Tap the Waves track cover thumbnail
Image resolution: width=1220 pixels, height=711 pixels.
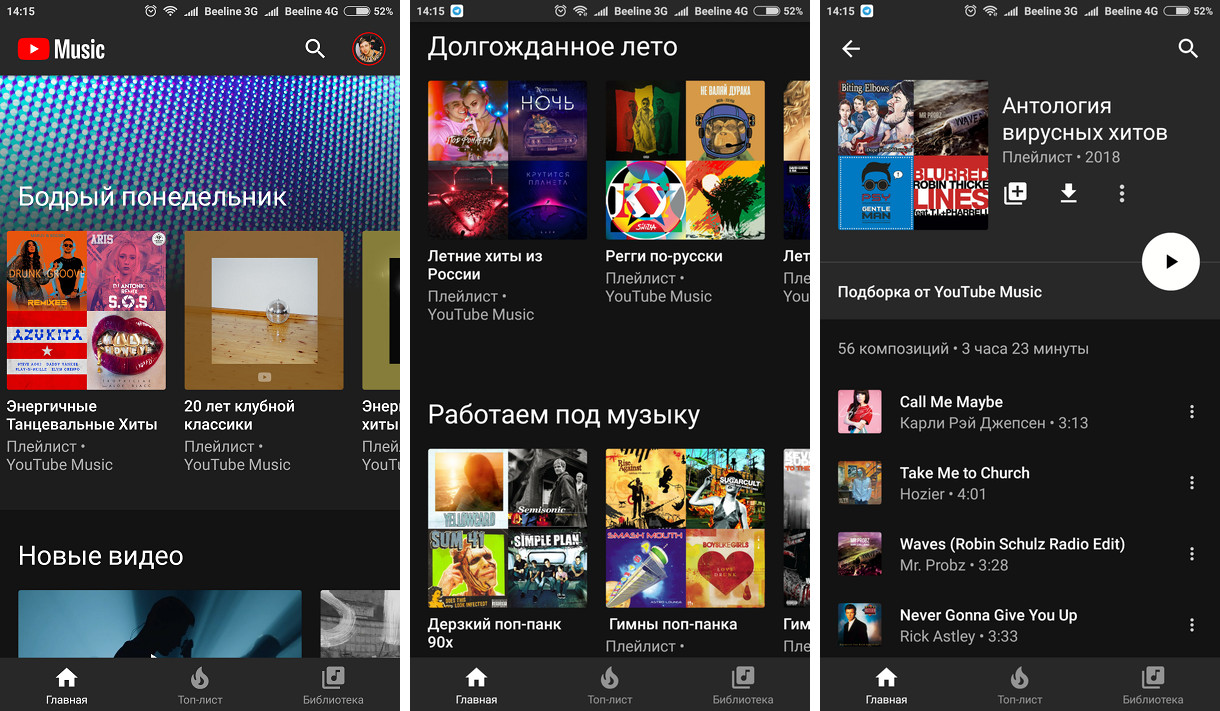coord(860,554)
